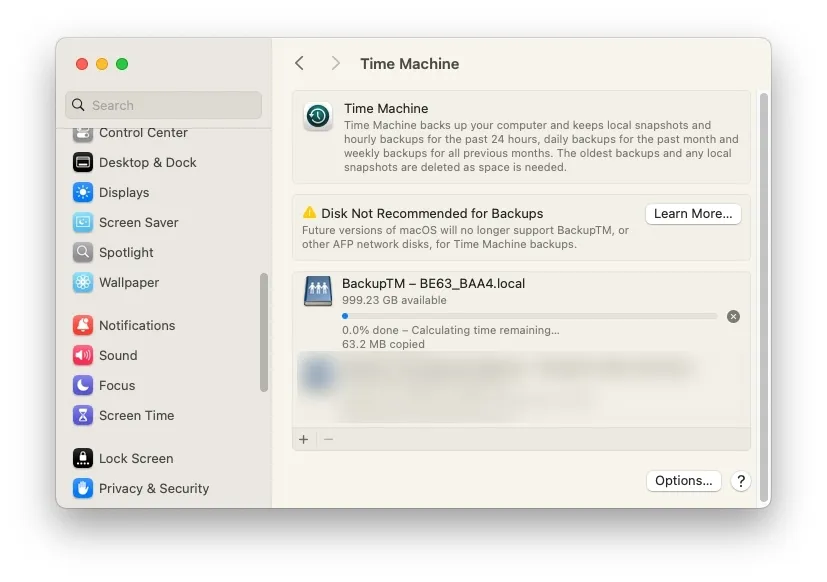Open Wallpaper flower icon in sidebar
The width and height of the screenshot is (827, 582).
pyautogui.click(x=83, y=282)
